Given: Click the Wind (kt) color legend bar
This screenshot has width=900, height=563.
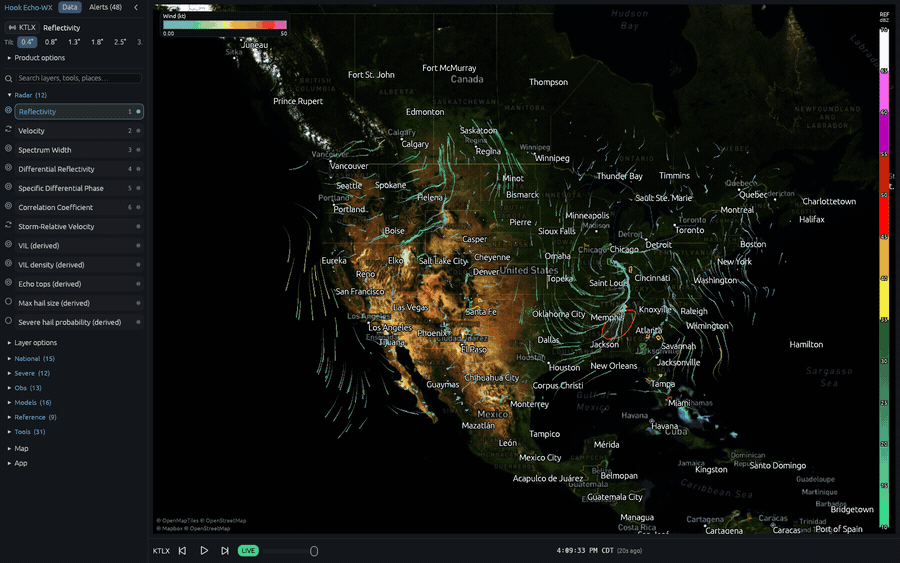Looking at the screenshot, I should click(x=224, y=25).
